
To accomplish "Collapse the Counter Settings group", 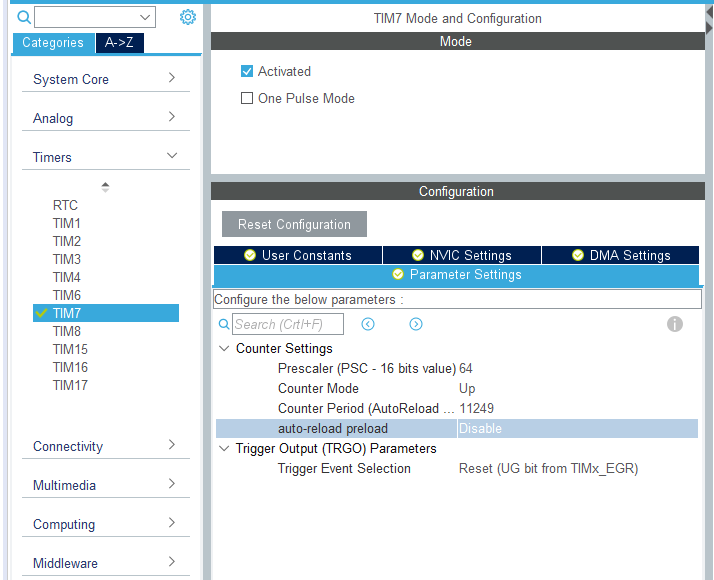I will (224, 349).
